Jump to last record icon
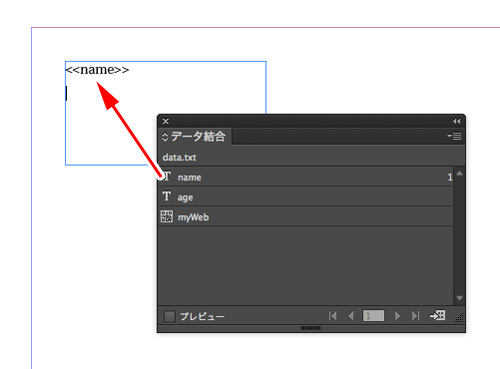 point(415,315)
